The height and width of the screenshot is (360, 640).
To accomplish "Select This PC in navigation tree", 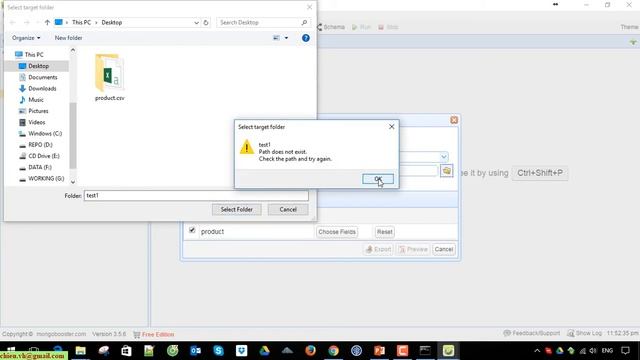I will point(34,55).
